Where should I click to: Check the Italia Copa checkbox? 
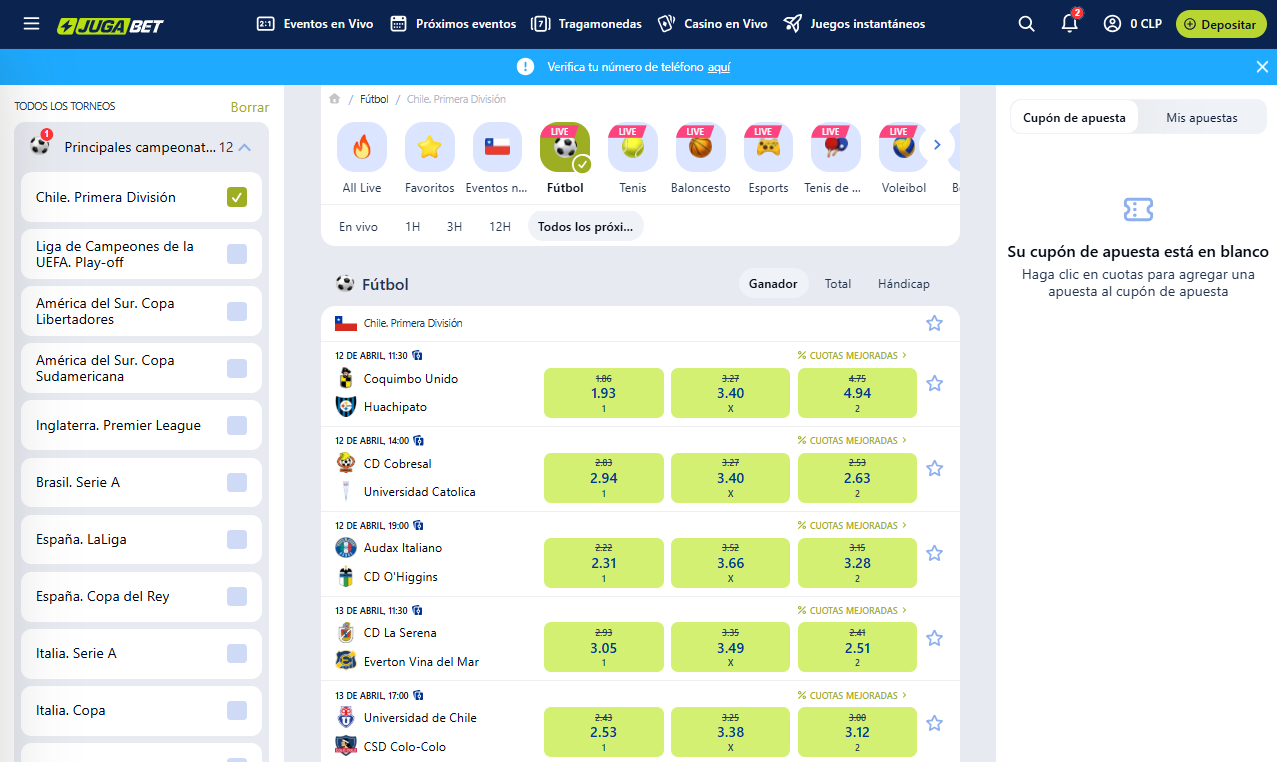(x=237, y=710)
